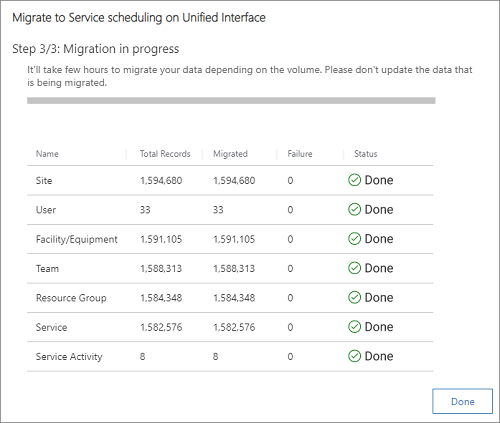This screenshot has height=423, width=500.
Task: Click the Facility/Equipment total records value
Action: (x=161, y=239)
